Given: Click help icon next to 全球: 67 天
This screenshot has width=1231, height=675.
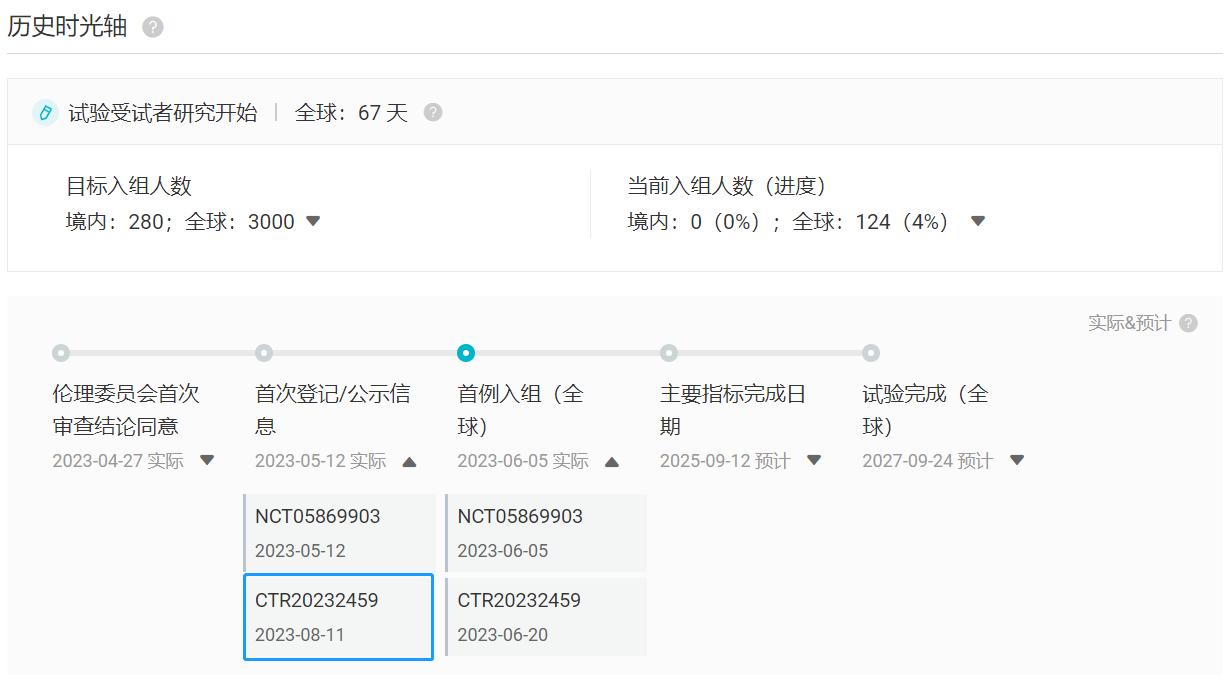Looking at the screenshot, I should click(x=432, y=112).
